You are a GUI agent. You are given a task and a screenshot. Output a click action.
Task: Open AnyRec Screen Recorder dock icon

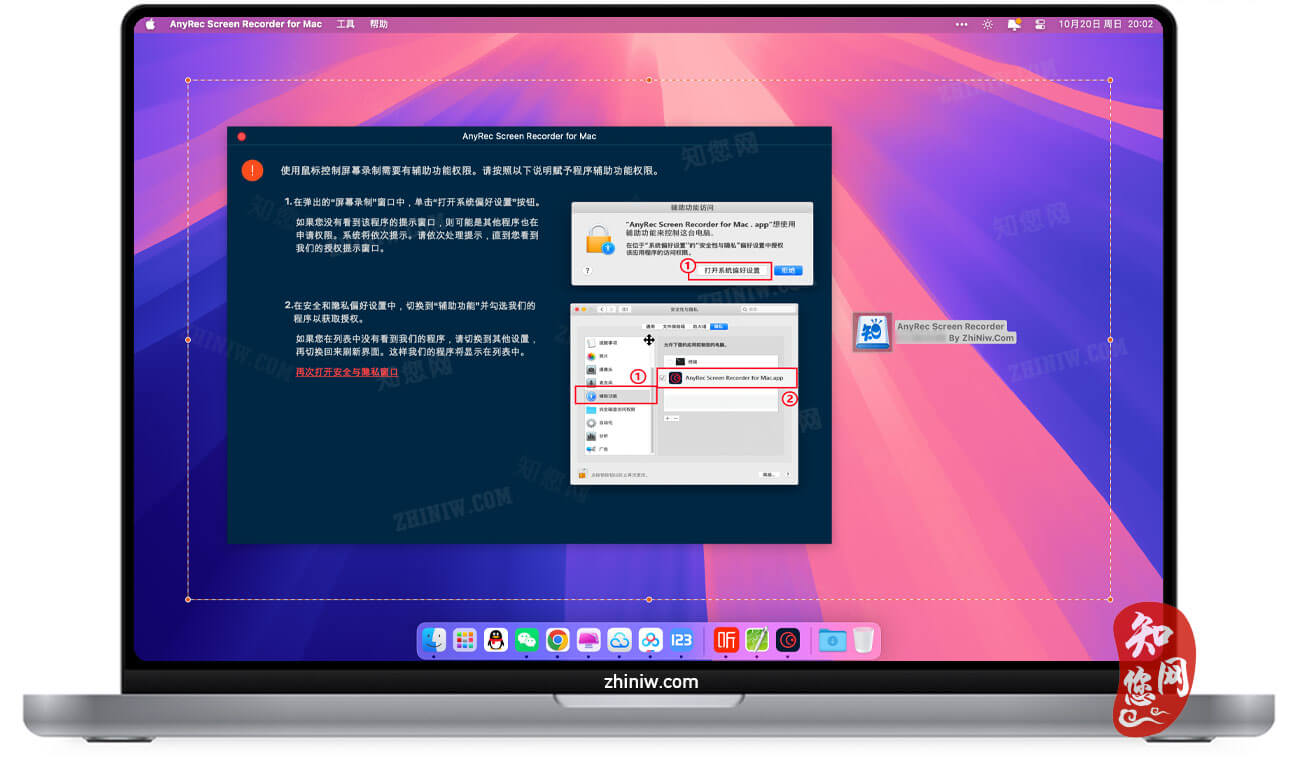click(x=788, y=640)
